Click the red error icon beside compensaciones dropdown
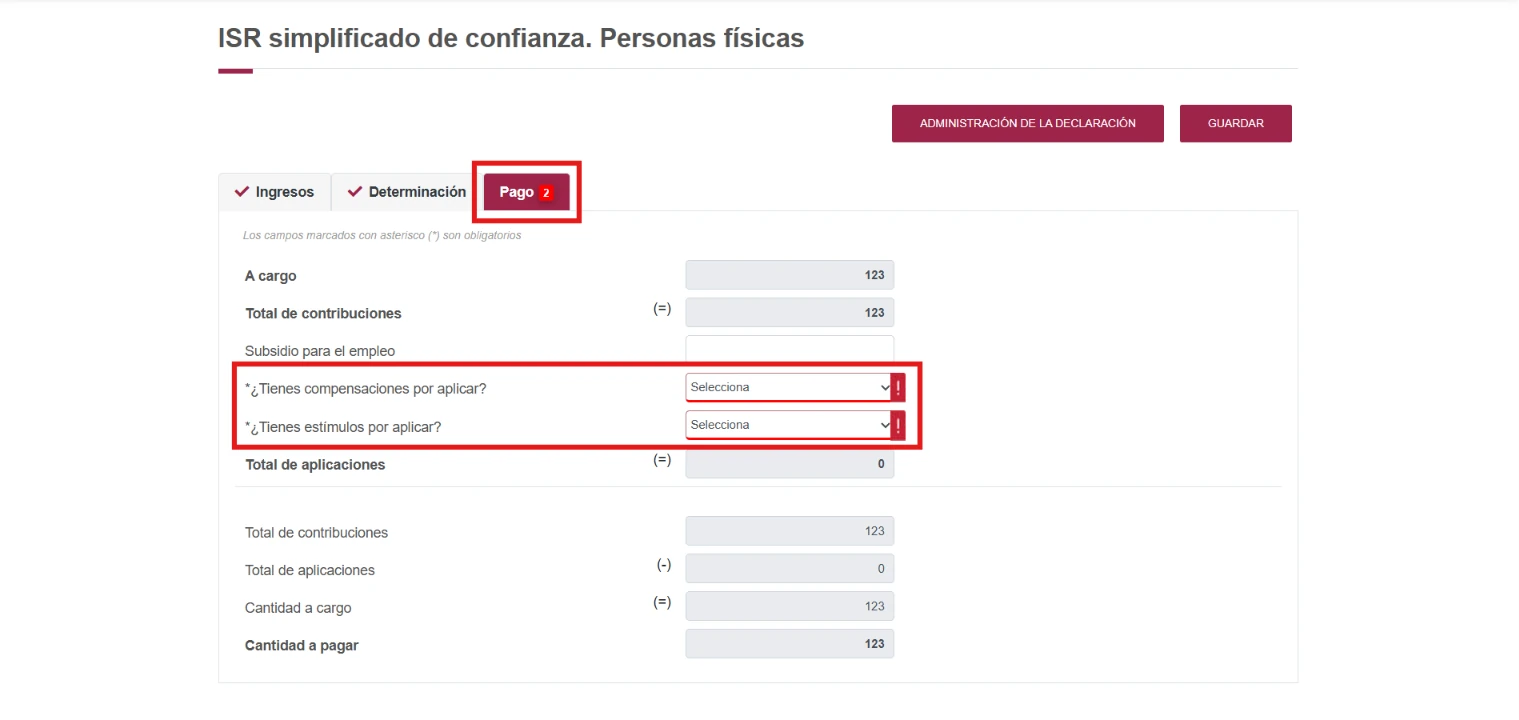The image size is (1519, 720). click(x=898, y=387)
